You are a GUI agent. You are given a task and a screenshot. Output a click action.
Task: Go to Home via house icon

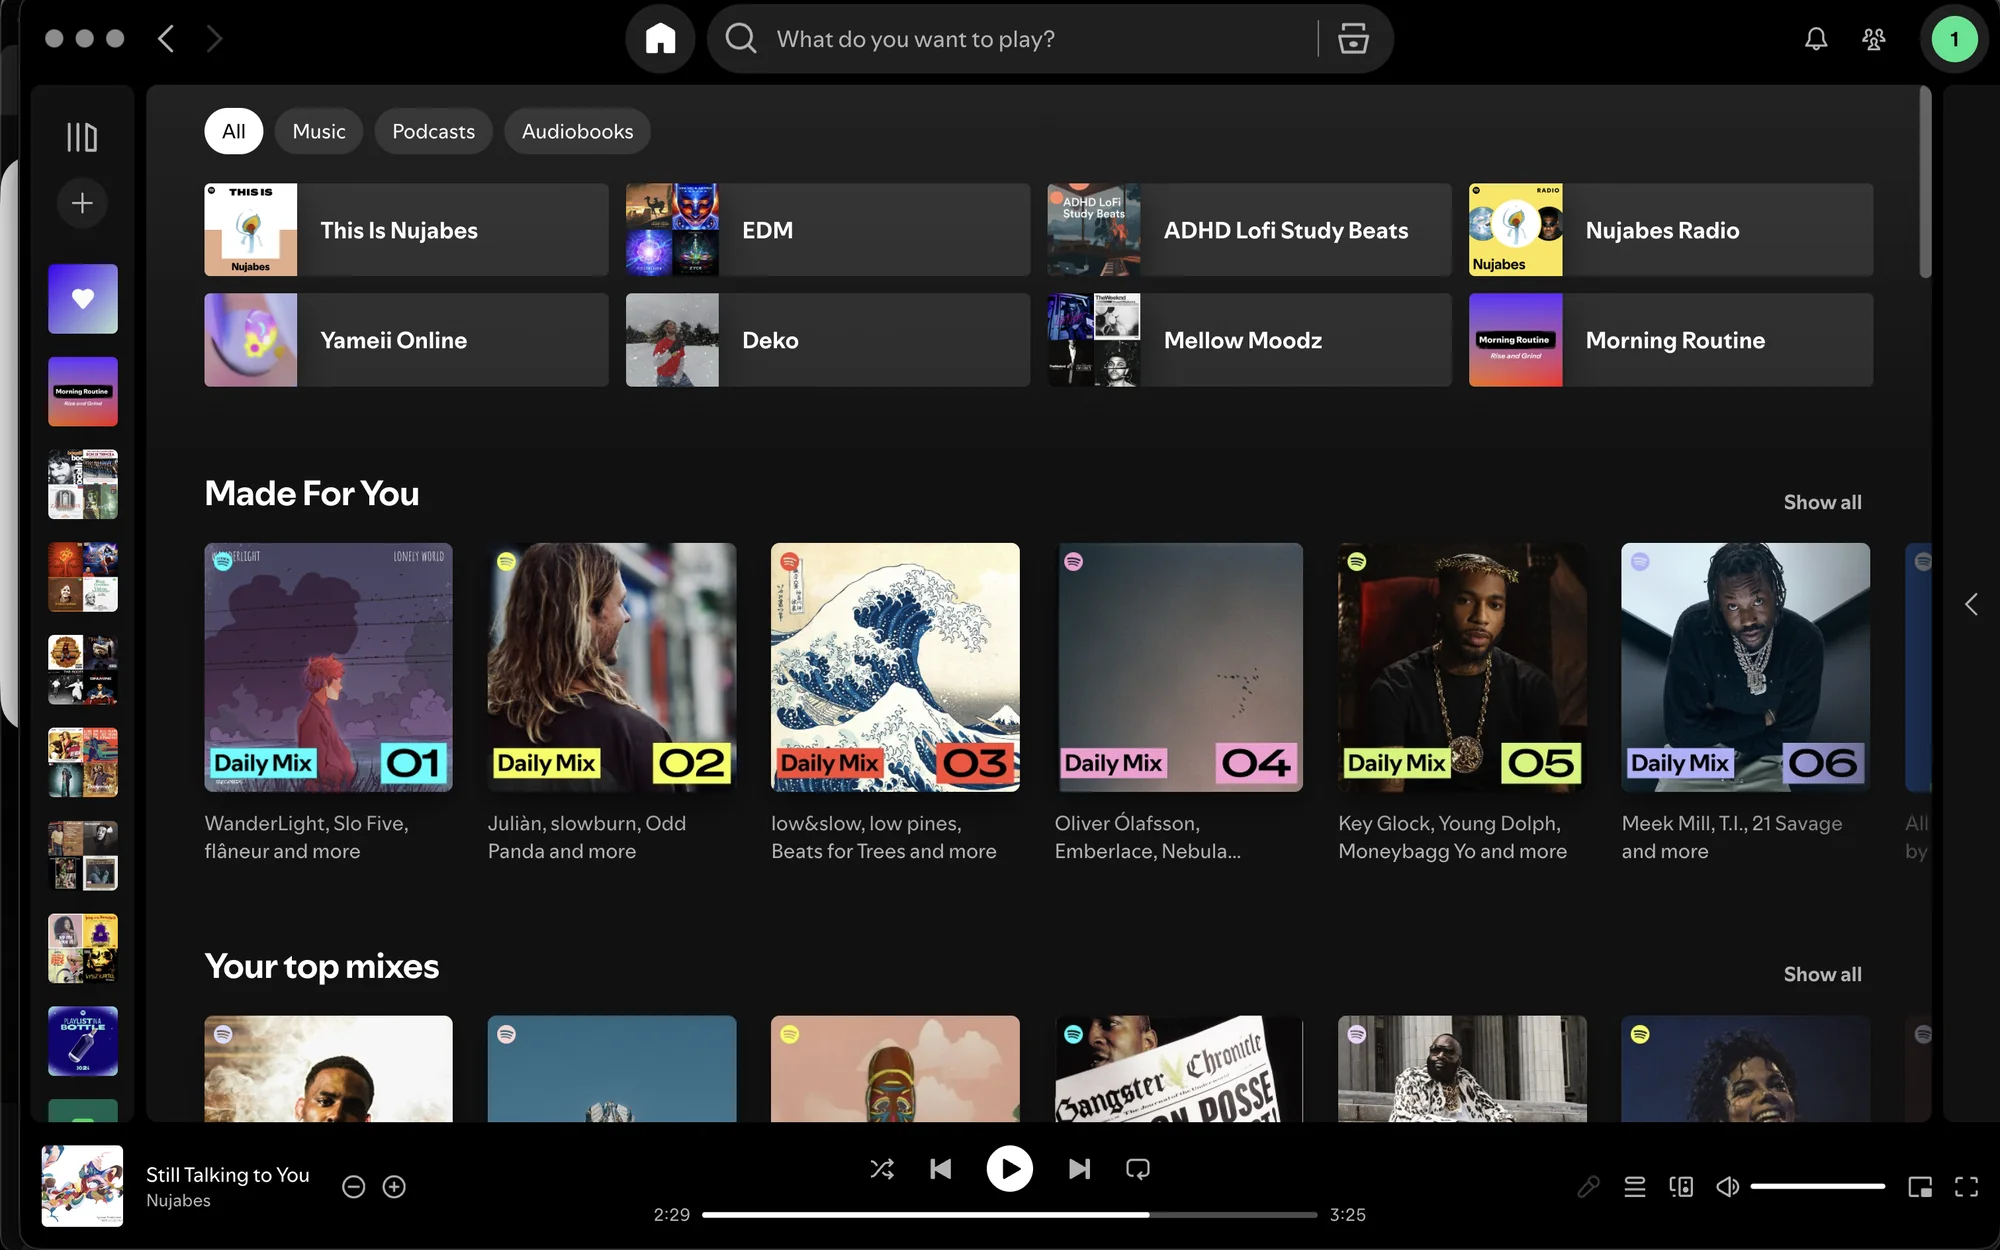(x=660, y=39)
